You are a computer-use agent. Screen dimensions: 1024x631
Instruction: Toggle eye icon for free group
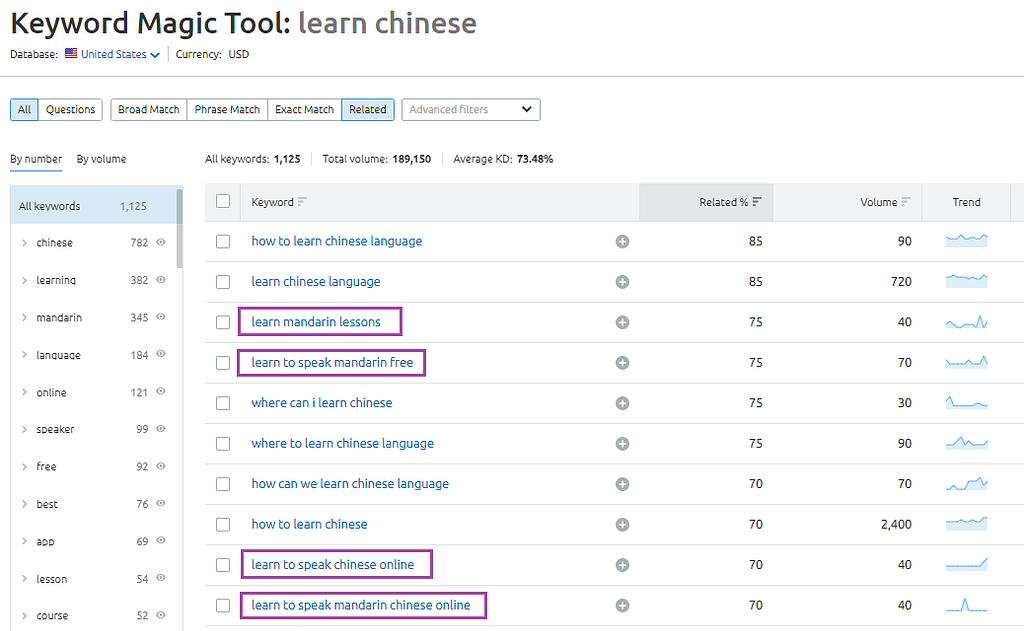pos(161,466)
